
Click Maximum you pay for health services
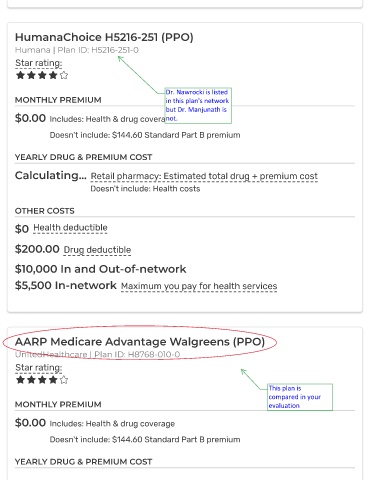(x=199, y=286)
